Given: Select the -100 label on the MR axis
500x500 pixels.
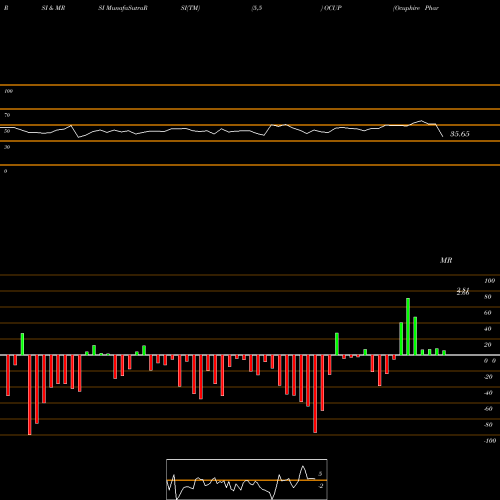Looking at the screenshot, I should pyautogui.click(x=490, y=441).
